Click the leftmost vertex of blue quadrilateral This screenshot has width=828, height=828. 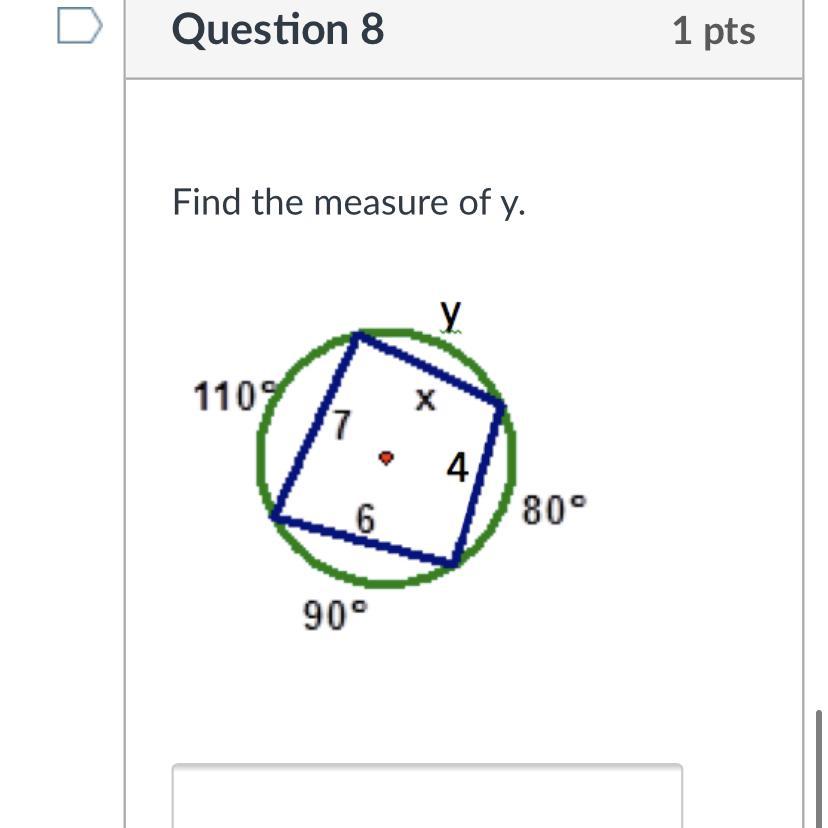click(x=275, y=517)
